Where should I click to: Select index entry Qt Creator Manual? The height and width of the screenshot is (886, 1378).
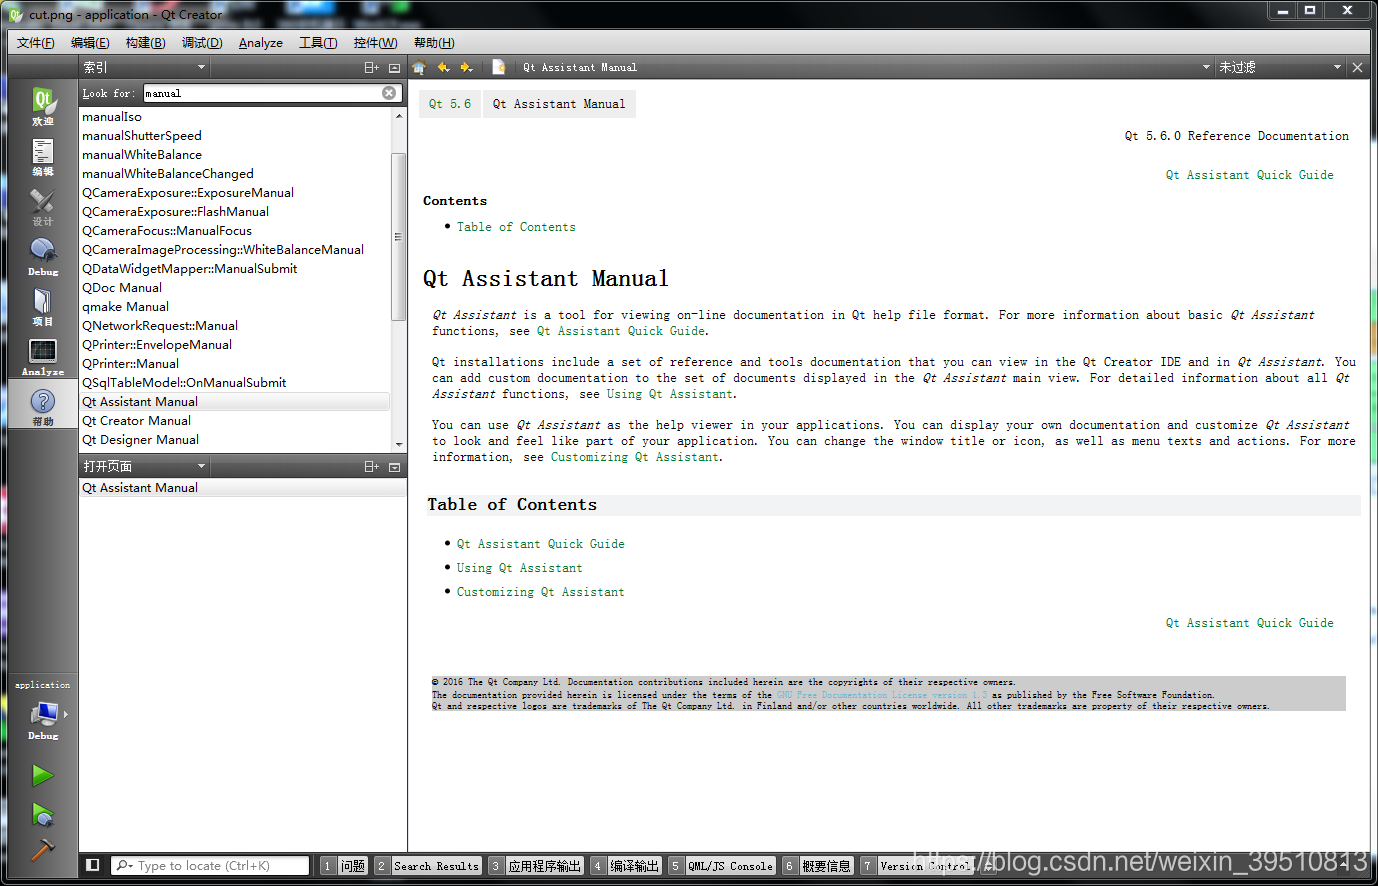tap(136, 421)
